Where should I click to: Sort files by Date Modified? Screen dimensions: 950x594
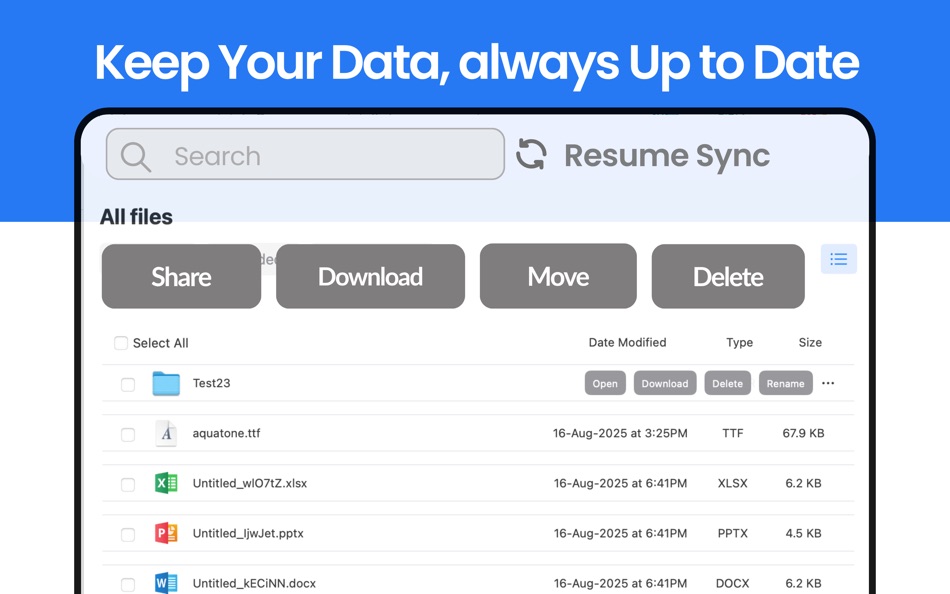(627, 343)
